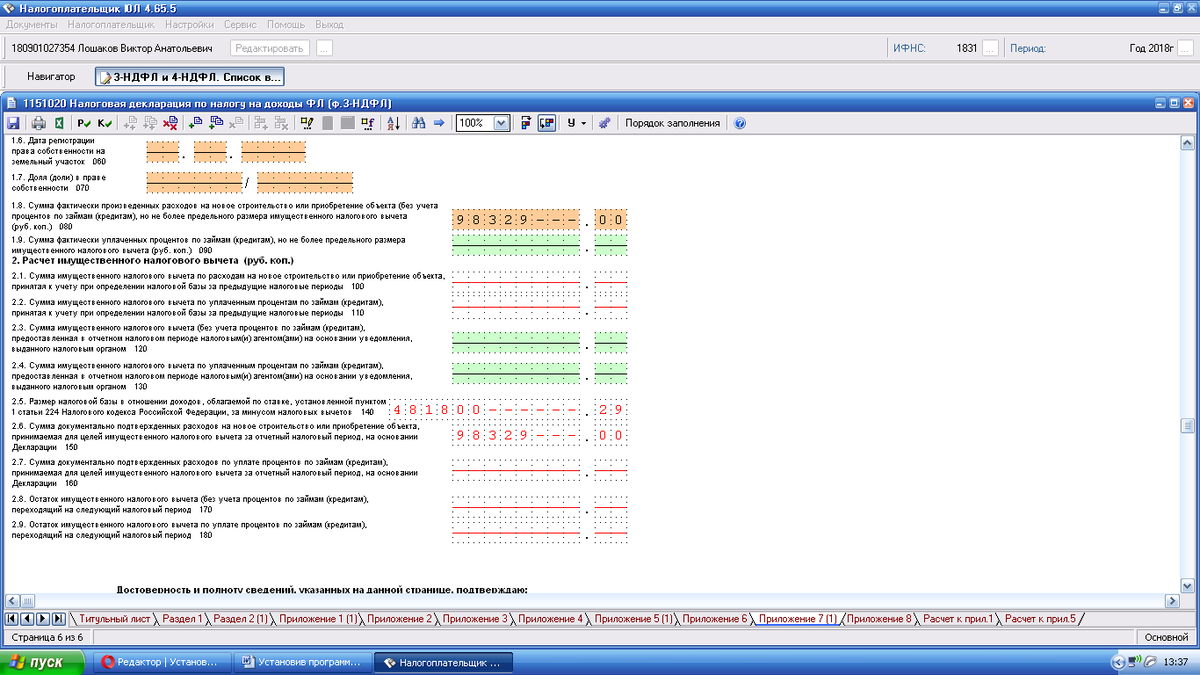Export the form to Excel
The image size is (1200, 675).
pyautogui.click(x=59, y=123)
